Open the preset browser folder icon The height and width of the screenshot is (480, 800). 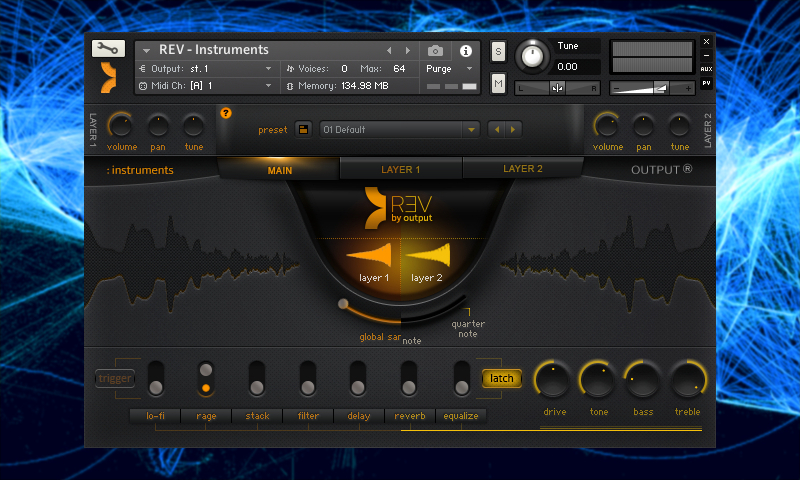coord(303,130)
